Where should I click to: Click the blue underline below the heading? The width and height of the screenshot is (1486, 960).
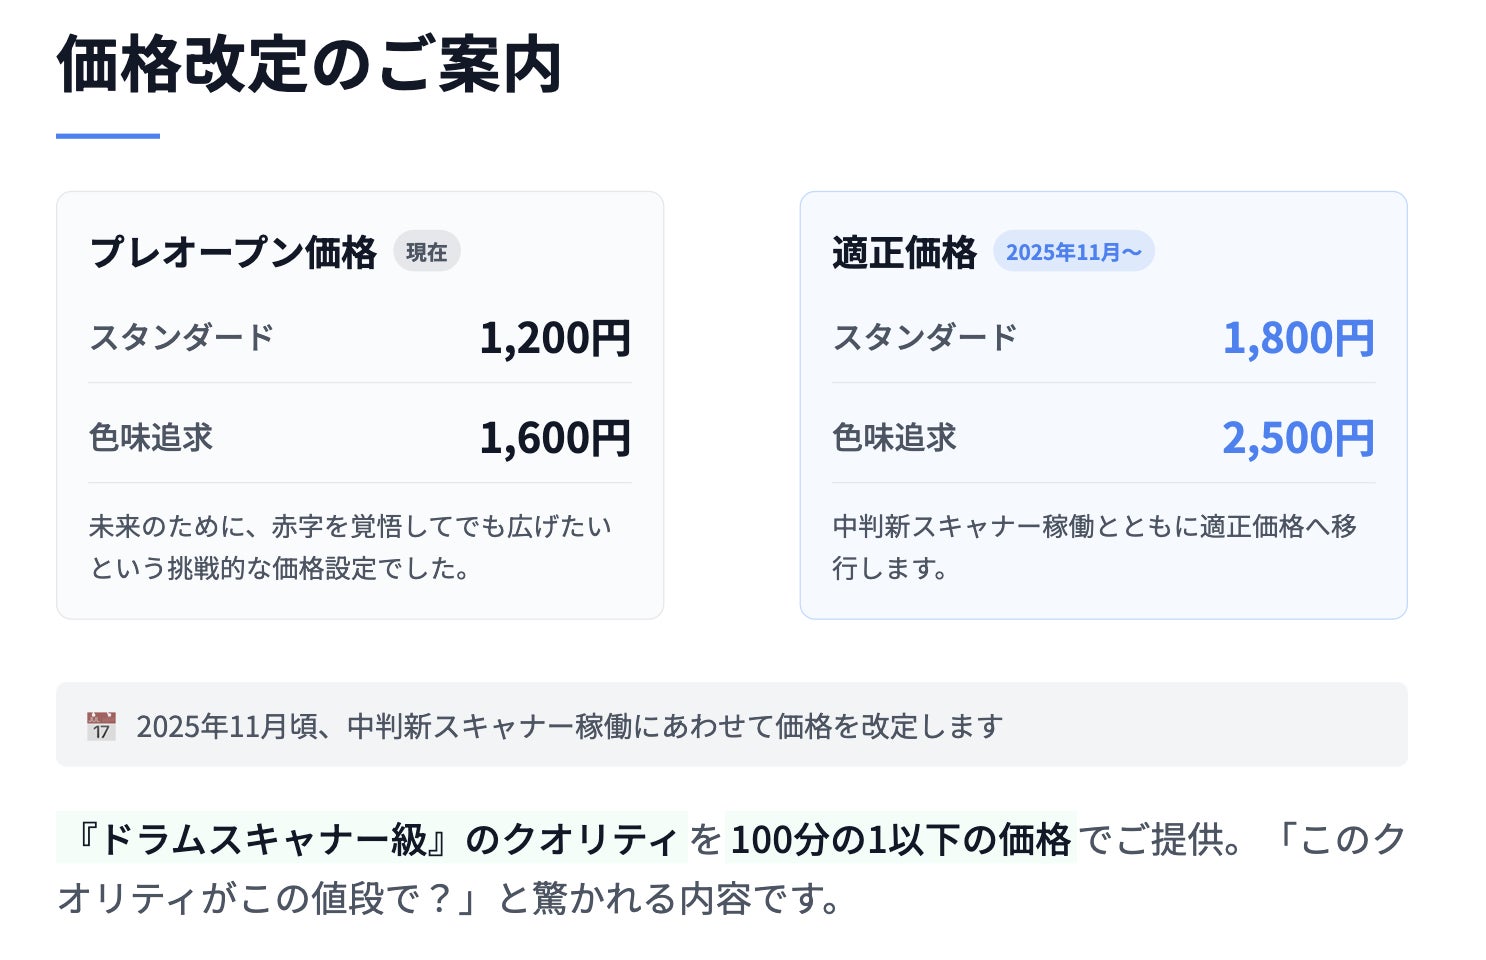(108, 136)
